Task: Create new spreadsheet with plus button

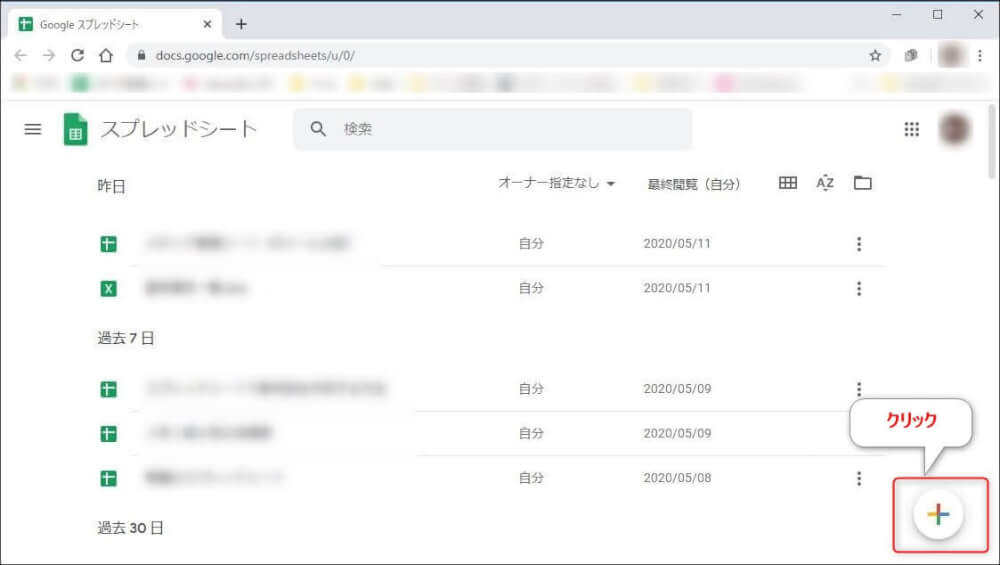Action: [938, 514]
